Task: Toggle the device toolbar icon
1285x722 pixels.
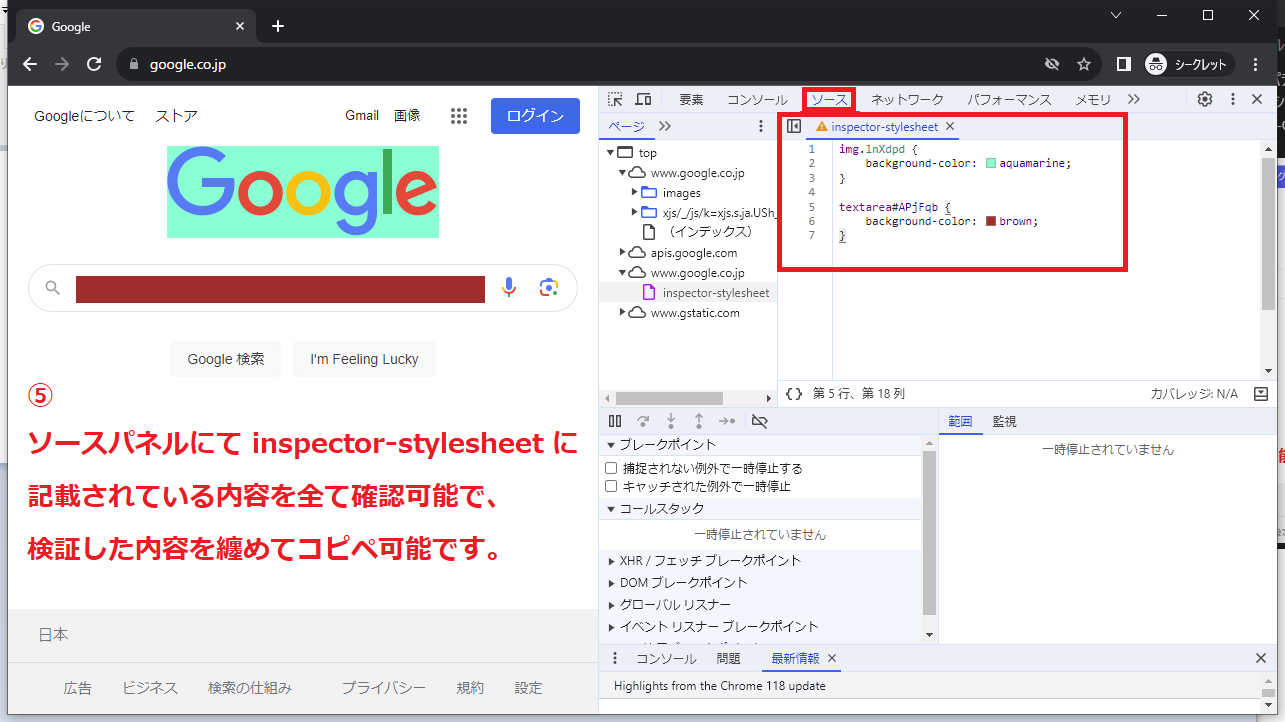Action: (643, 99)
